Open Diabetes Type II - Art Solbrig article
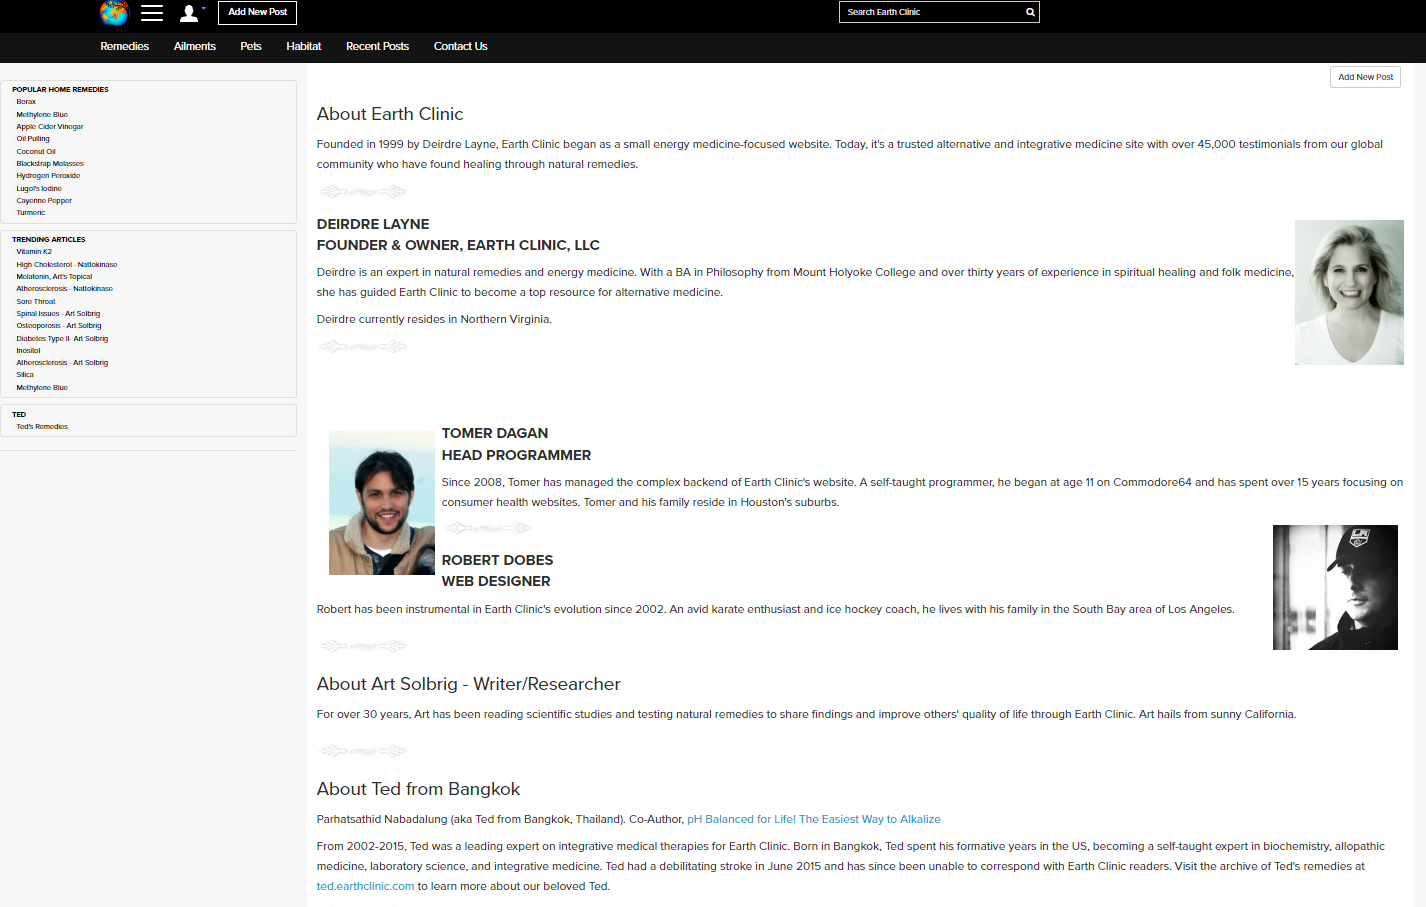This screenshot has height=907, width=1426. point(62,339)
